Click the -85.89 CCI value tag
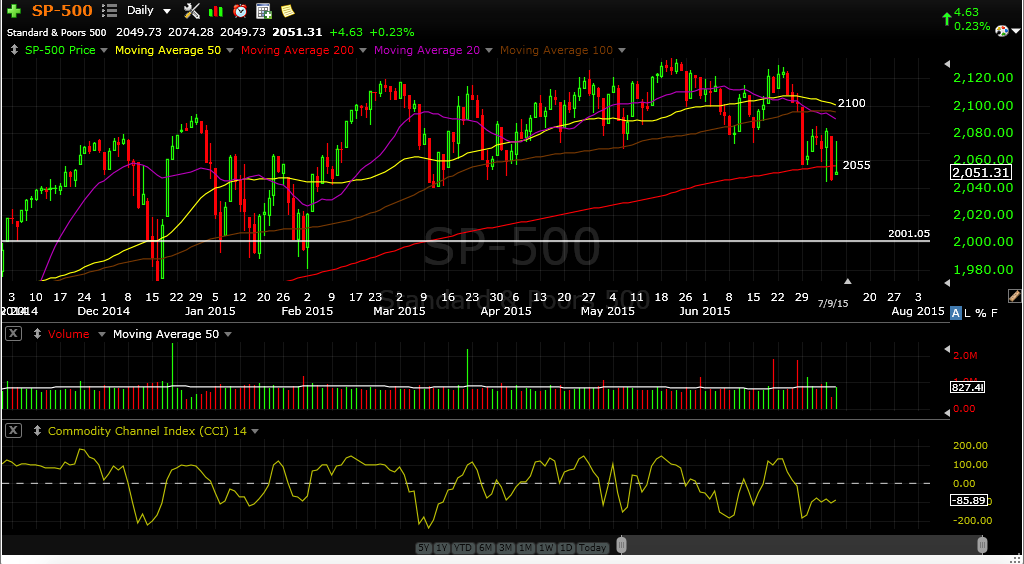Image resolution: width=1024 pixels, height=564 pixels. tap(969, 501)
